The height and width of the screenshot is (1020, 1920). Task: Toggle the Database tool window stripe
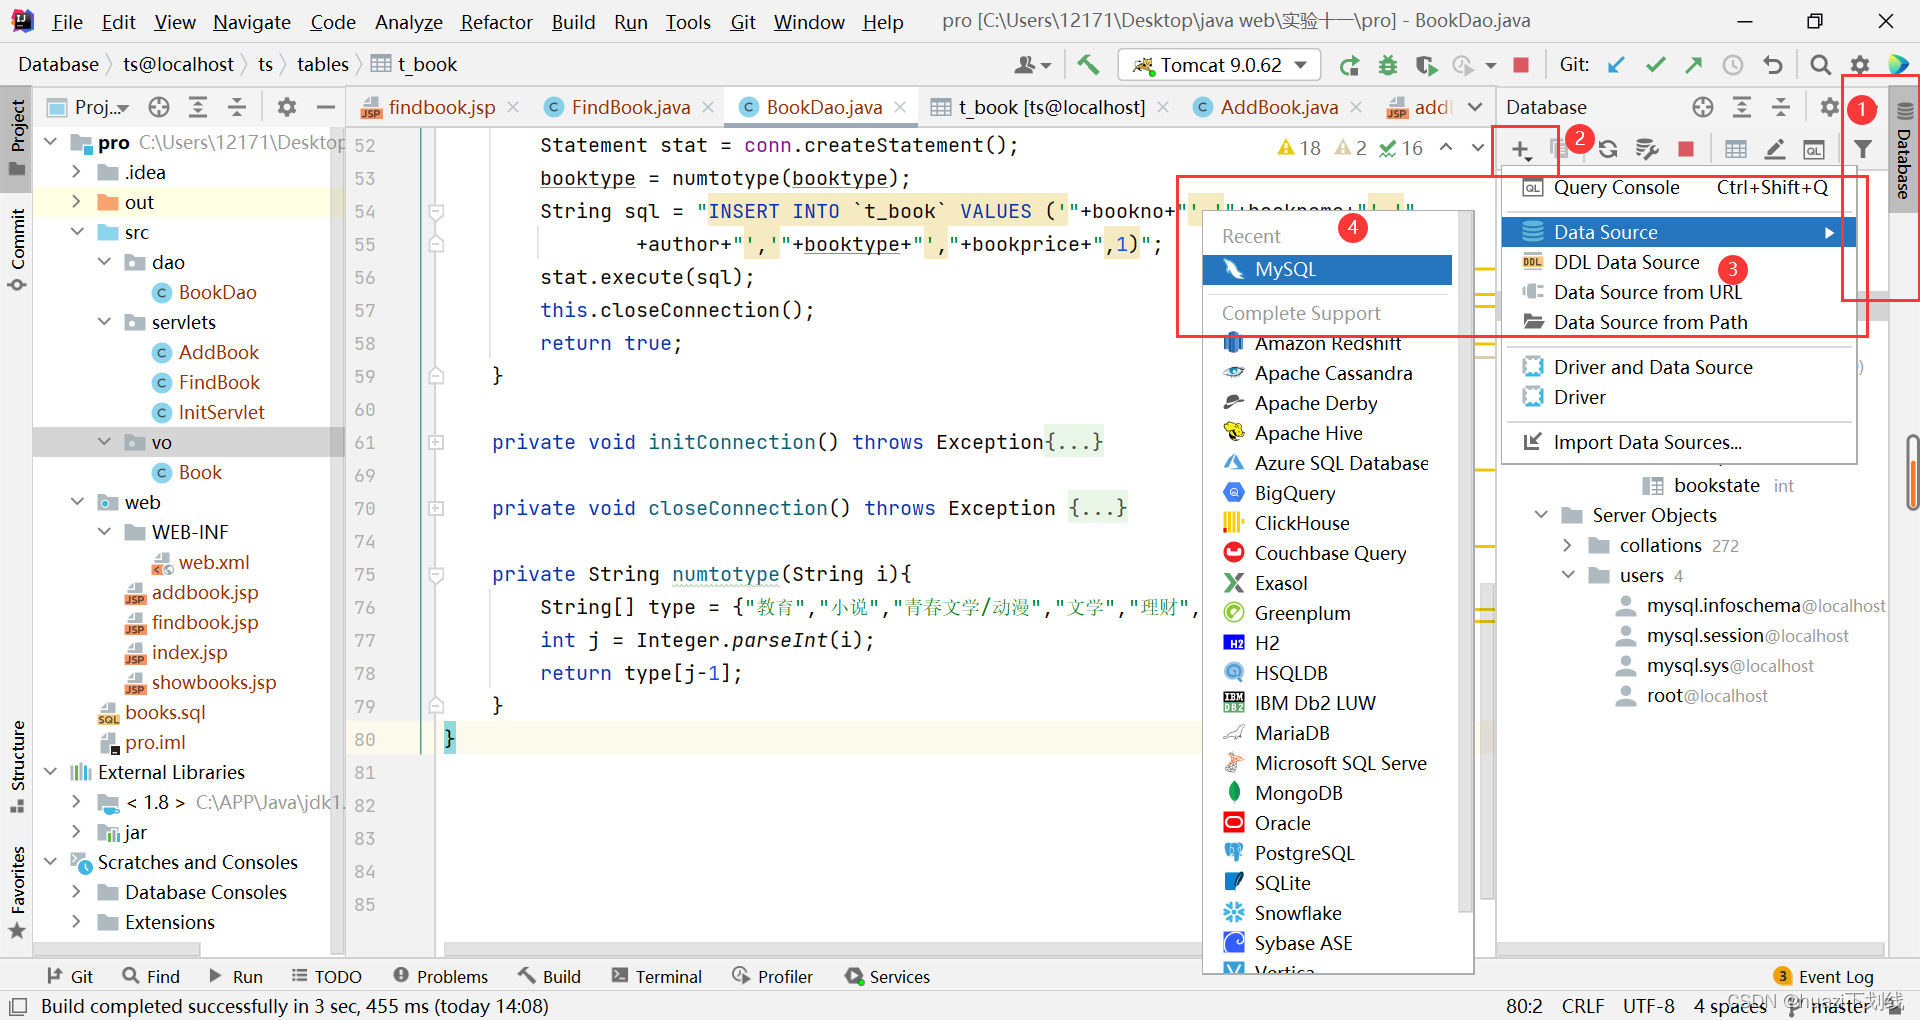click(x=1904, y=151)
